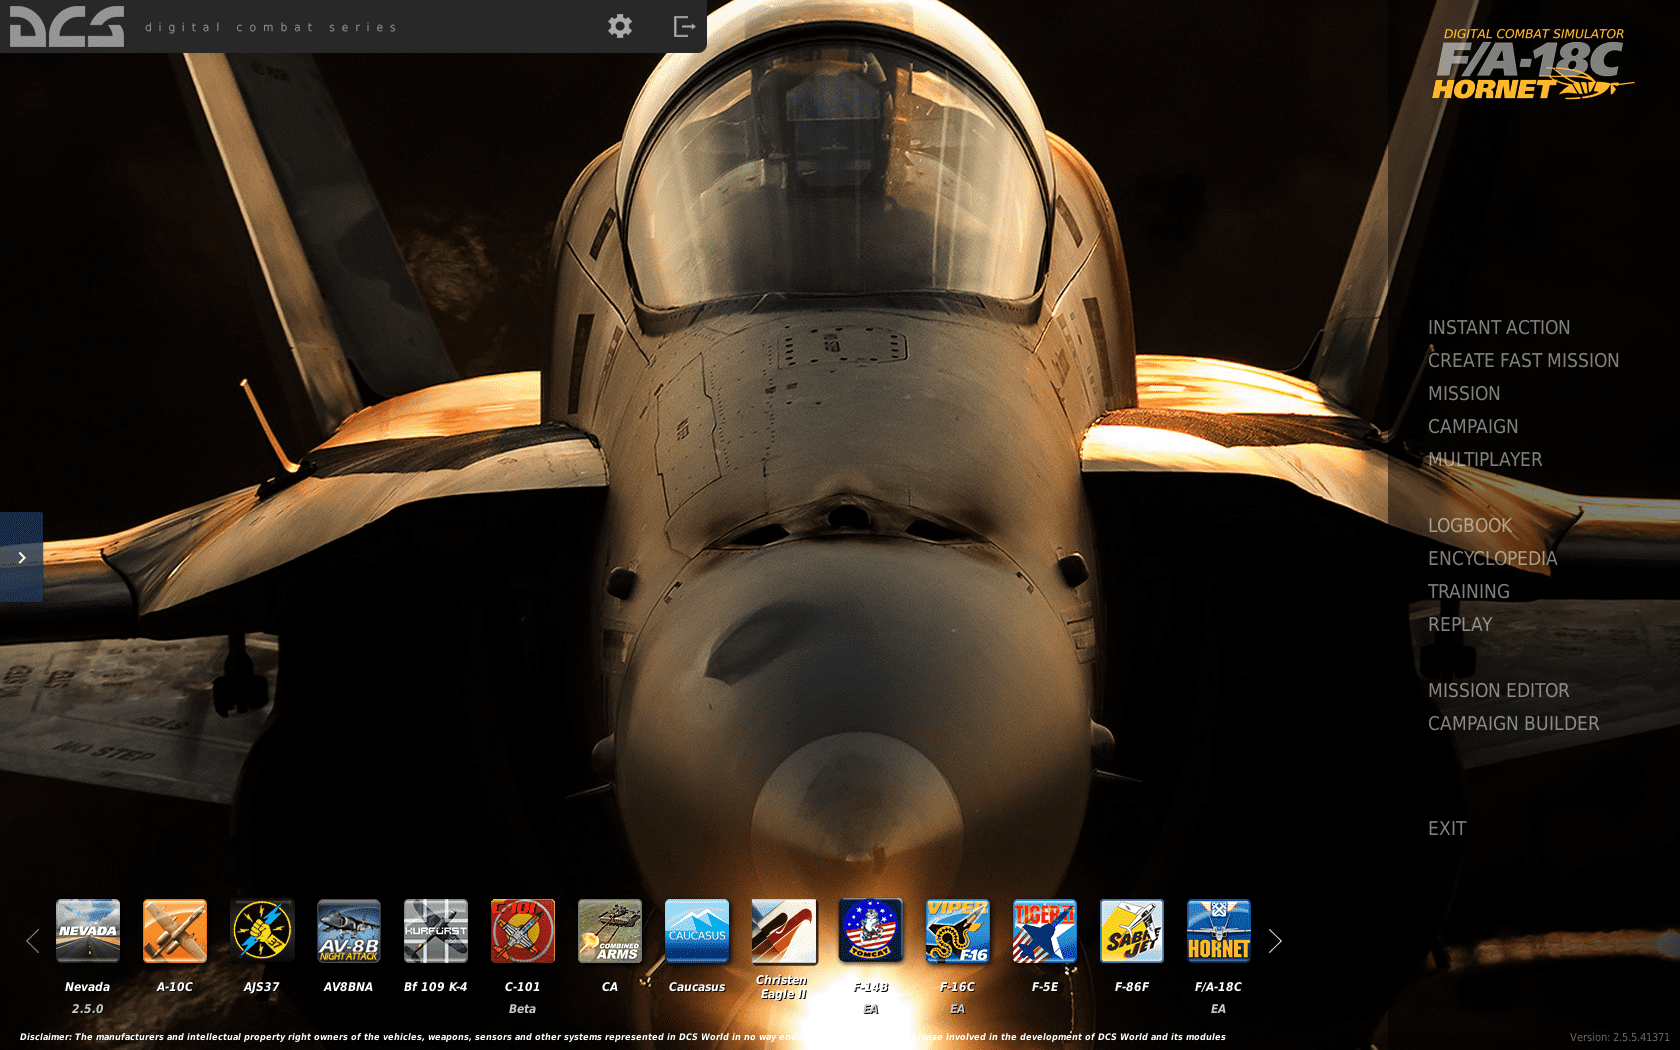Pick the F-5E Tiger II icon
Image resolution: width=1680 pixels, height=1050 pixels.
pos(1045,931)
